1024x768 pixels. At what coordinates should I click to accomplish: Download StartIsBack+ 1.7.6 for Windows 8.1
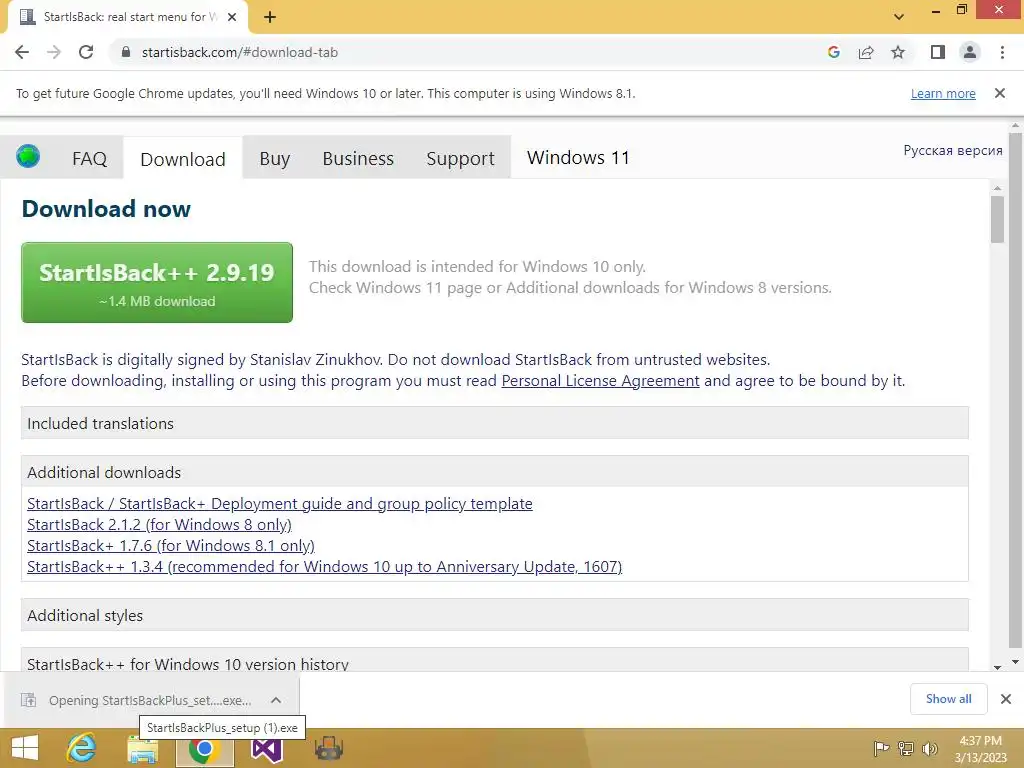(170, 545)
